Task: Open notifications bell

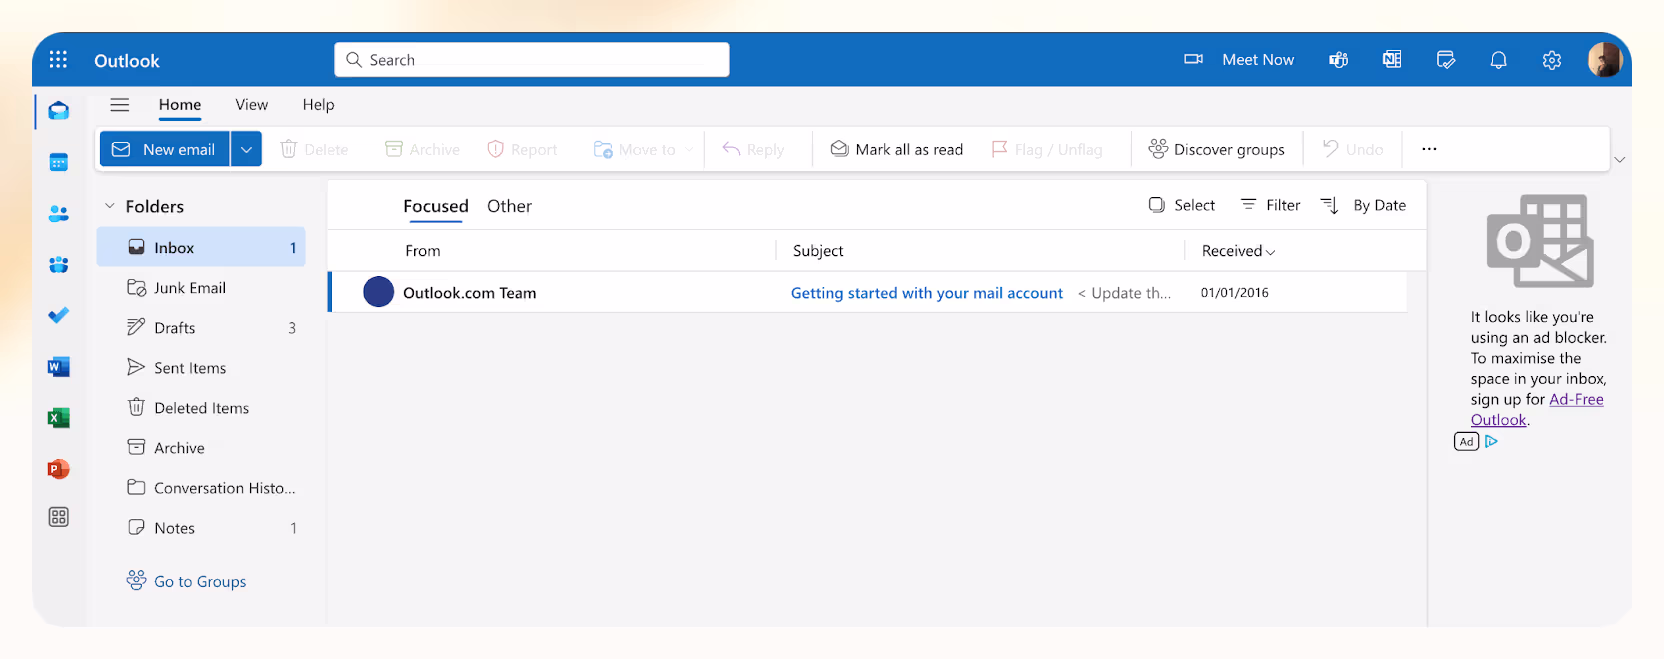Action: pyautogui.click(x=1498, y=60)
